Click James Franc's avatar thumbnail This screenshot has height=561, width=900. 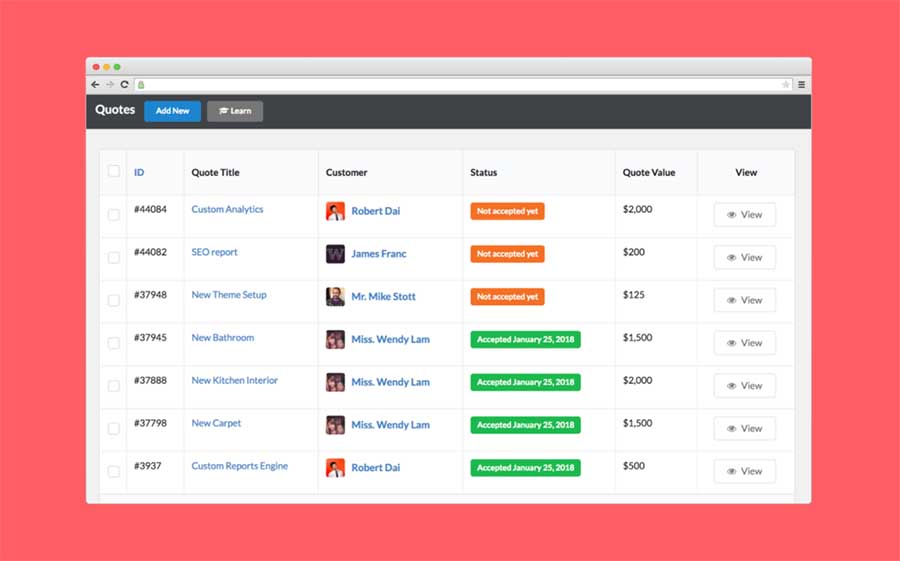click(335, 254)
